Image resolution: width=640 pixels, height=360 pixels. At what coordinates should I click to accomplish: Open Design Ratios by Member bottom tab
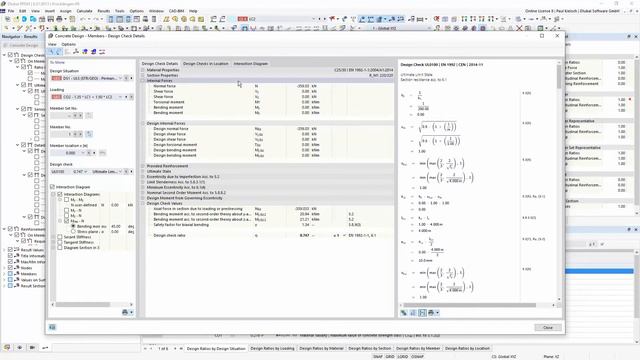point(418,348)
